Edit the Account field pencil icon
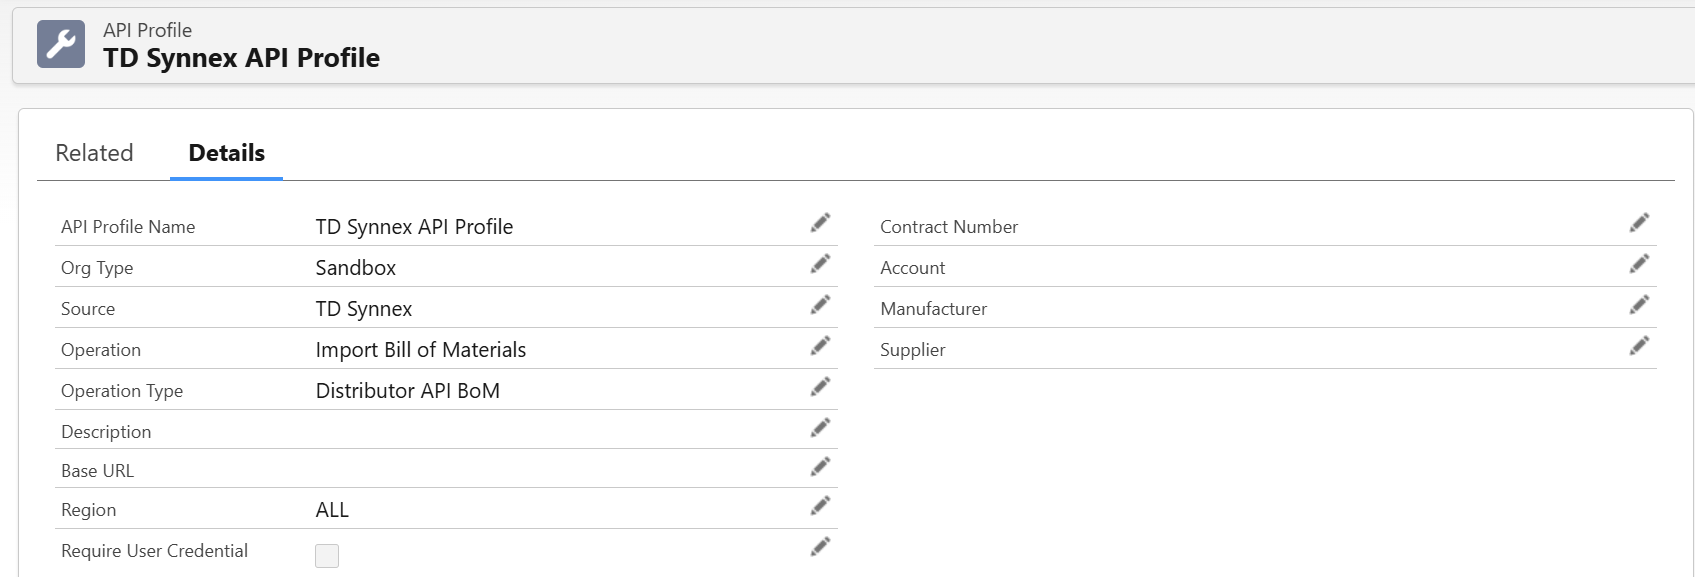1695x577 pixels. tap(1639, 263)
